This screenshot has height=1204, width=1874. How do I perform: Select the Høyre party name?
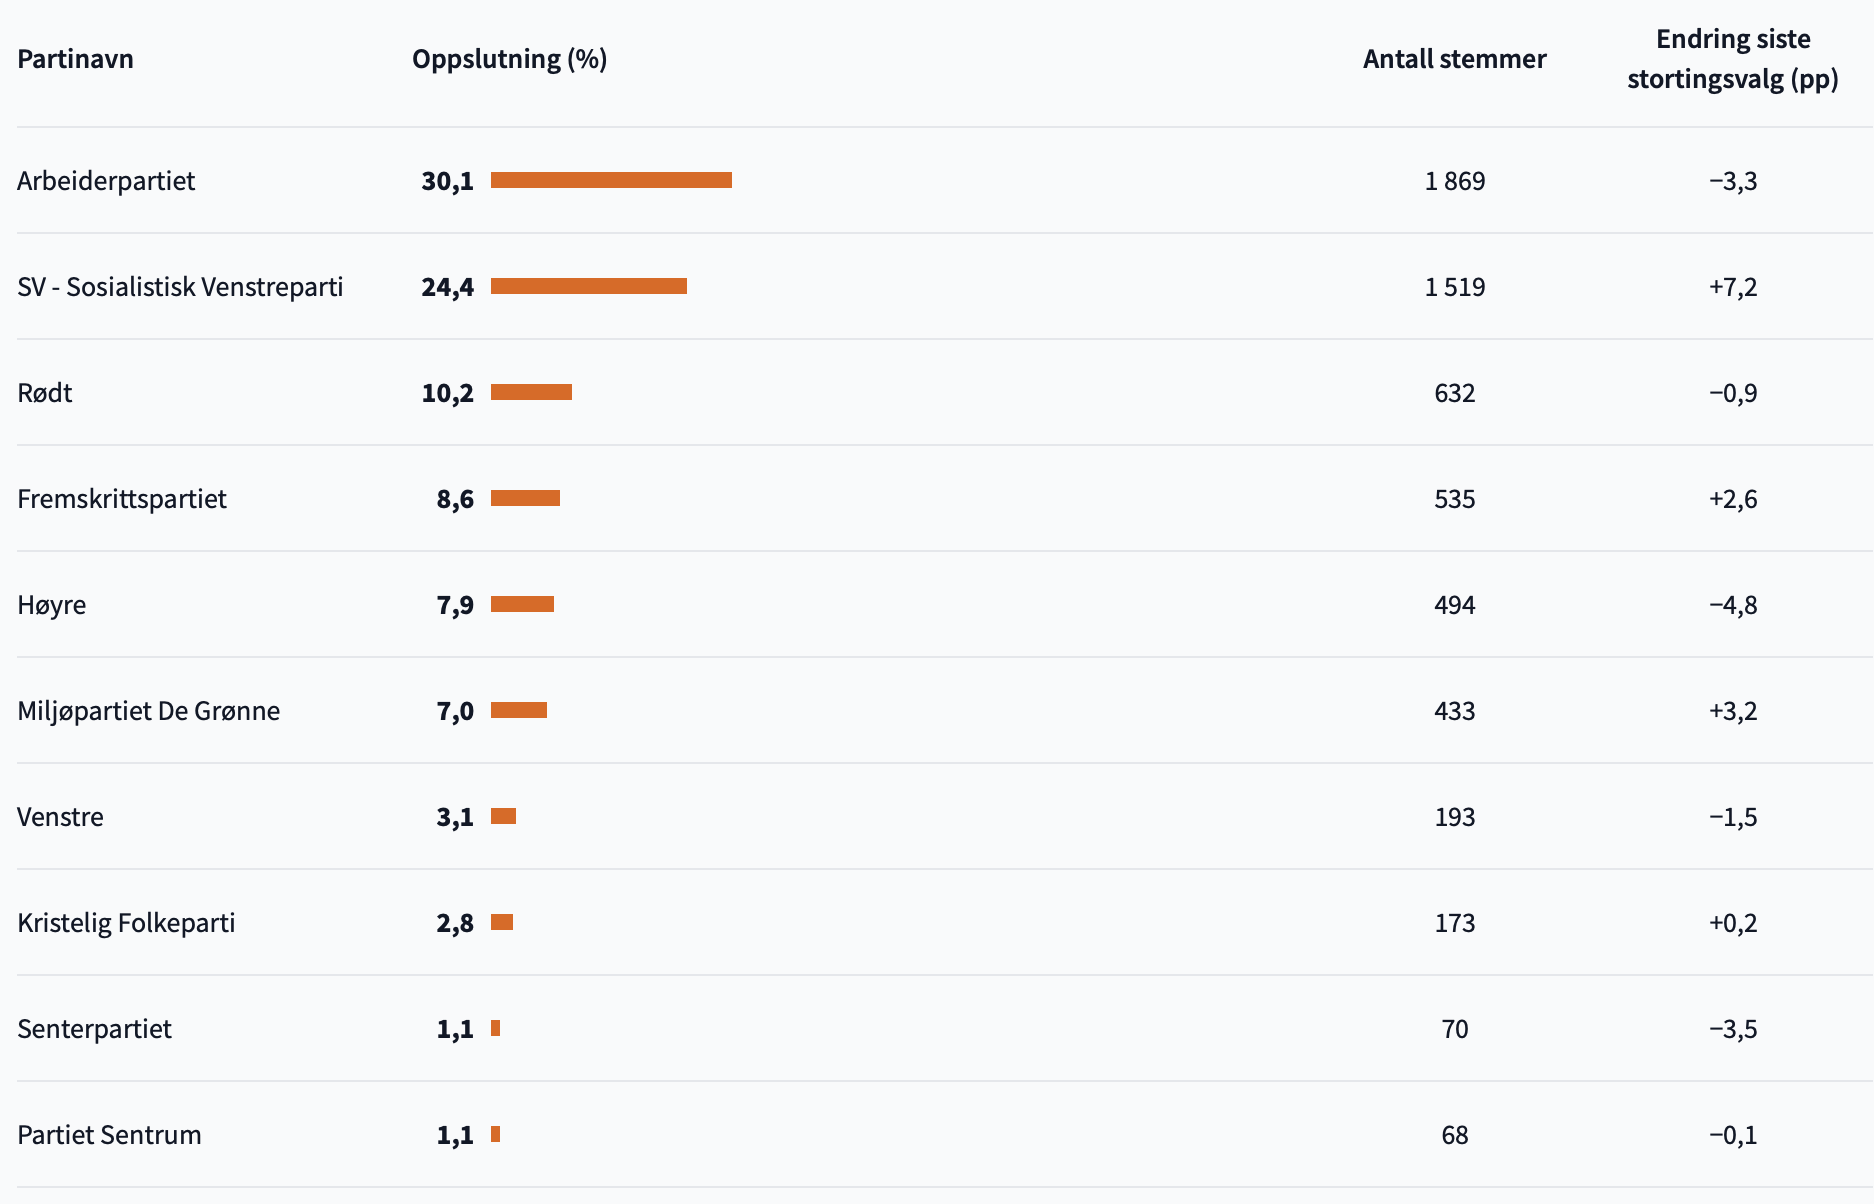(52, 605)
